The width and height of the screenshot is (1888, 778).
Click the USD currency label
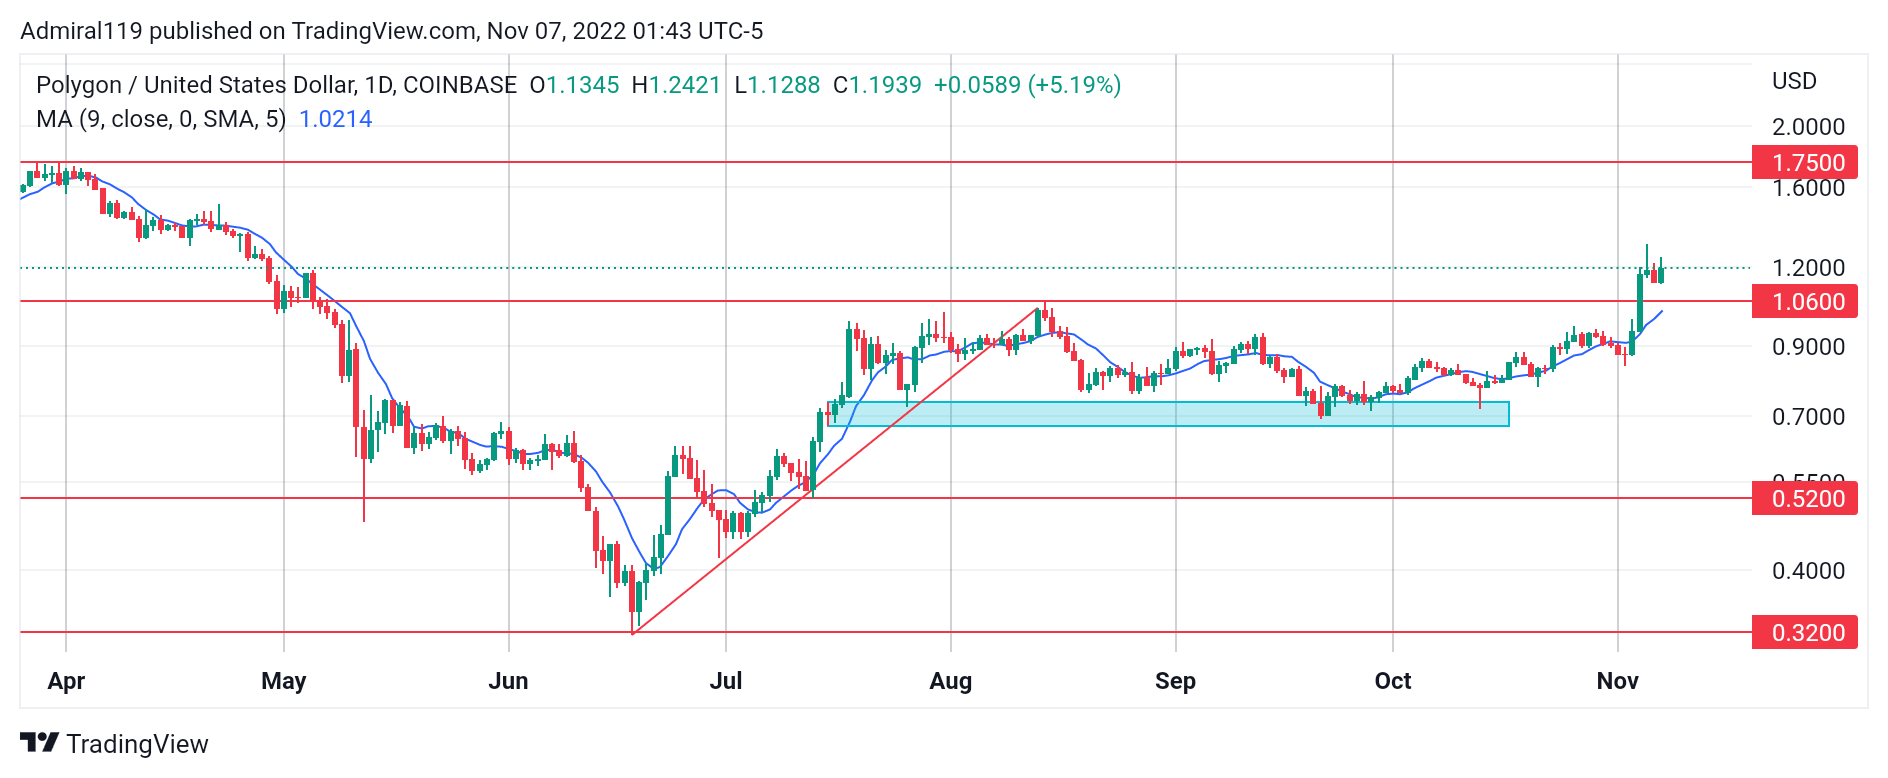tap(1794, 81)
